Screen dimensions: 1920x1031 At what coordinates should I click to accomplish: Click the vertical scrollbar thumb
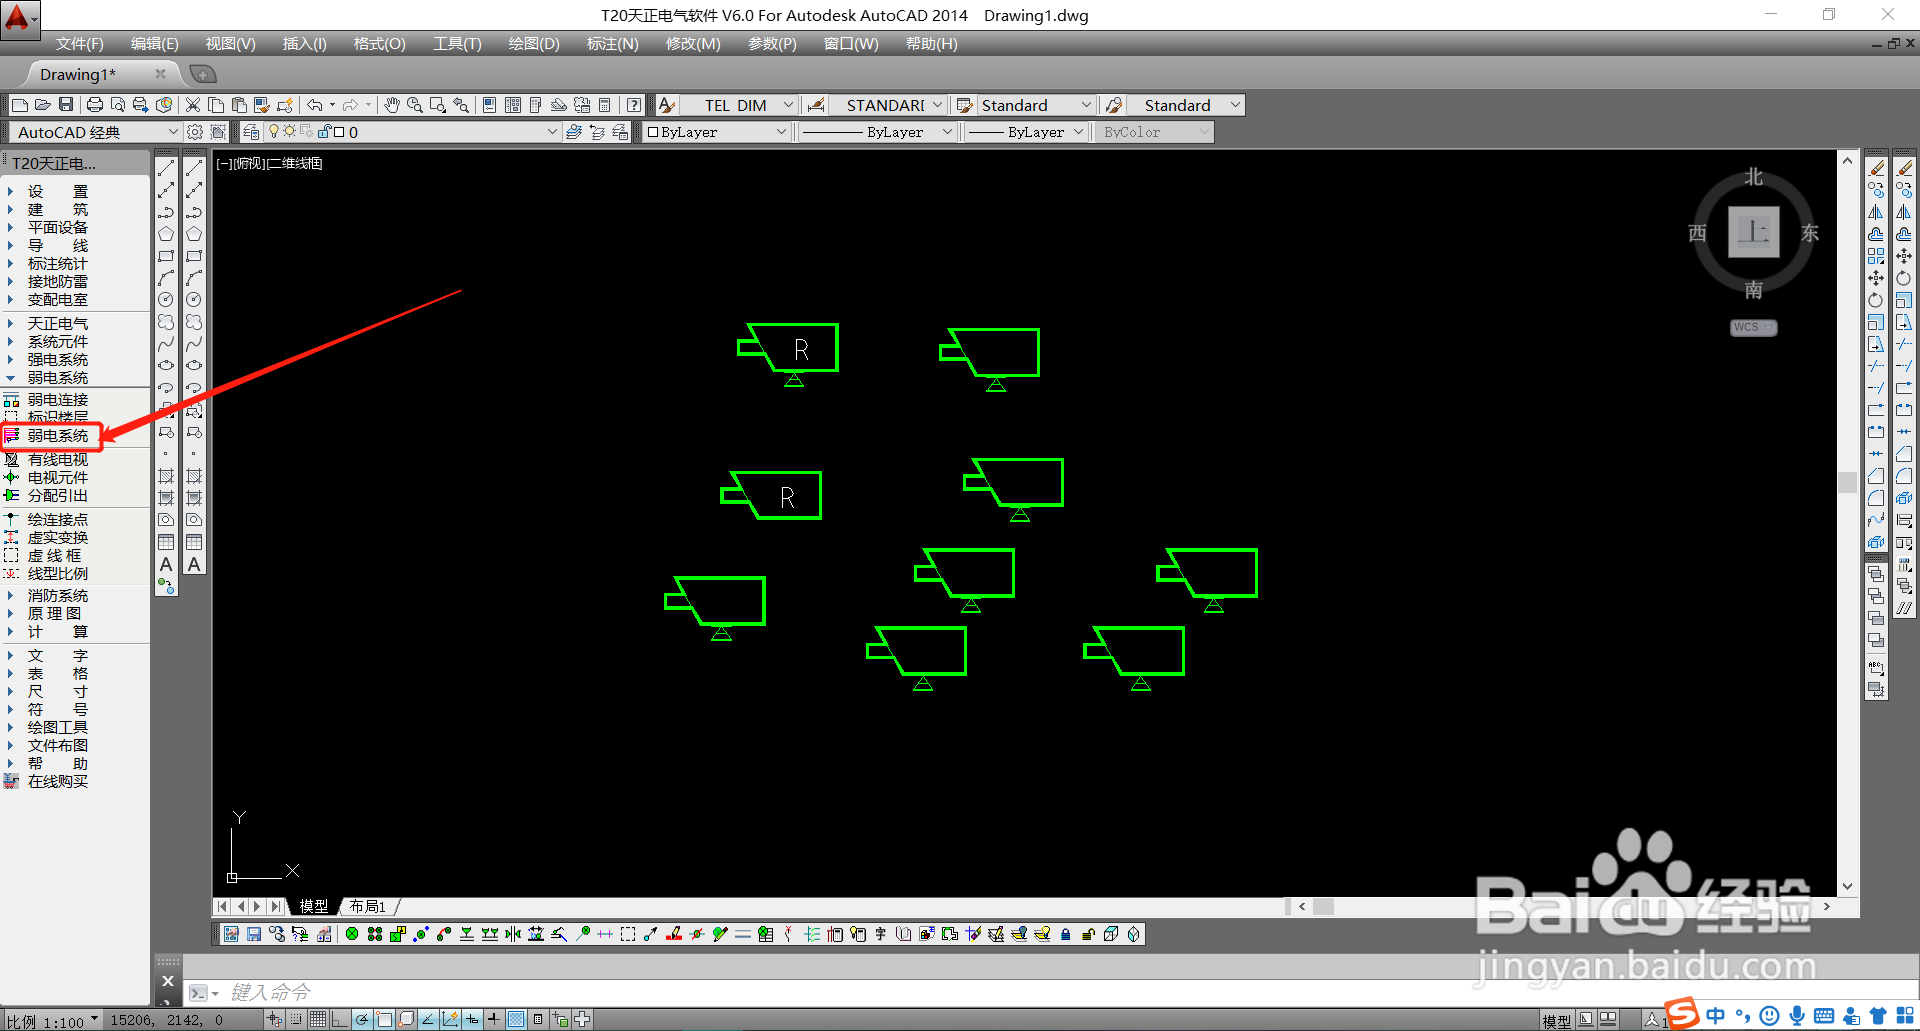tap(1847, 481)
